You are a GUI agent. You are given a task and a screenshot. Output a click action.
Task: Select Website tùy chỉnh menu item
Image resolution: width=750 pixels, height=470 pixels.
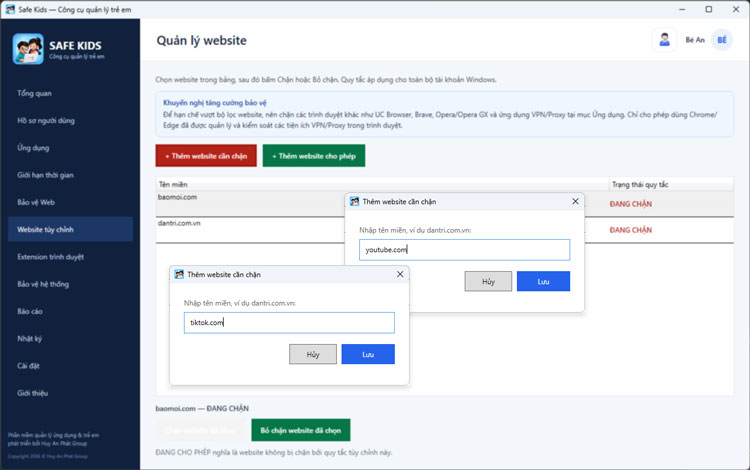coord(70,230)
